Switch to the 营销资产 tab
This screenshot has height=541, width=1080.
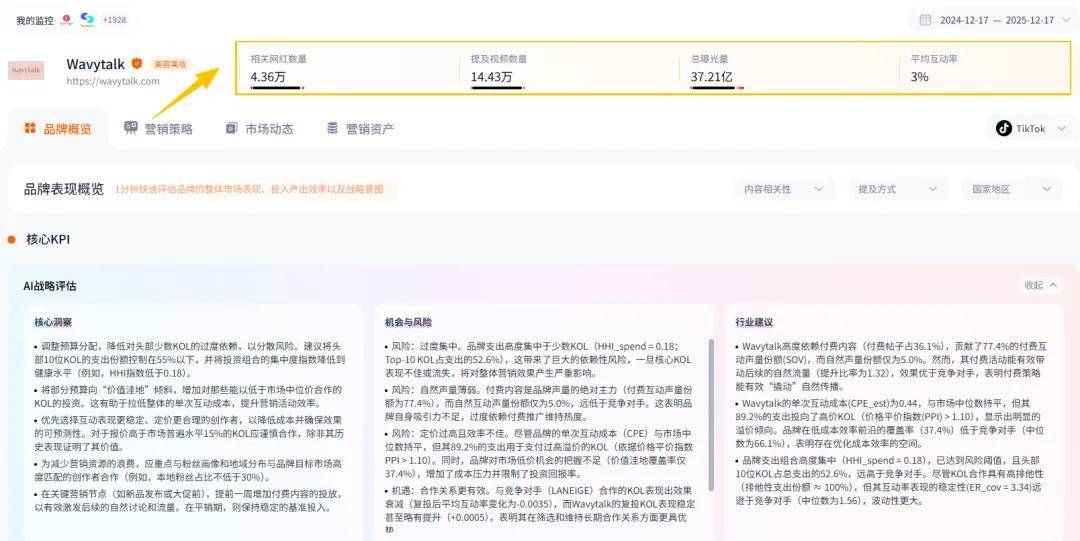(x=369, y=129)
